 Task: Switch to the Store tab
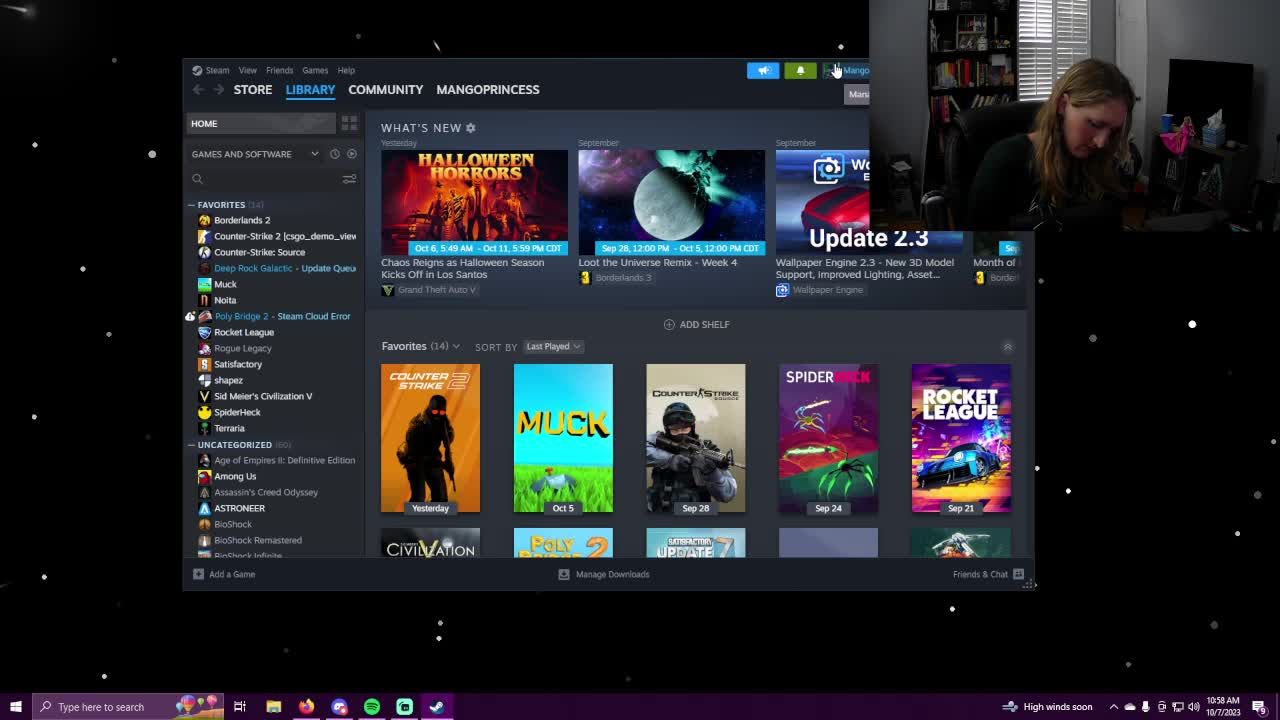pyautogui.click(x=253, y=90)
